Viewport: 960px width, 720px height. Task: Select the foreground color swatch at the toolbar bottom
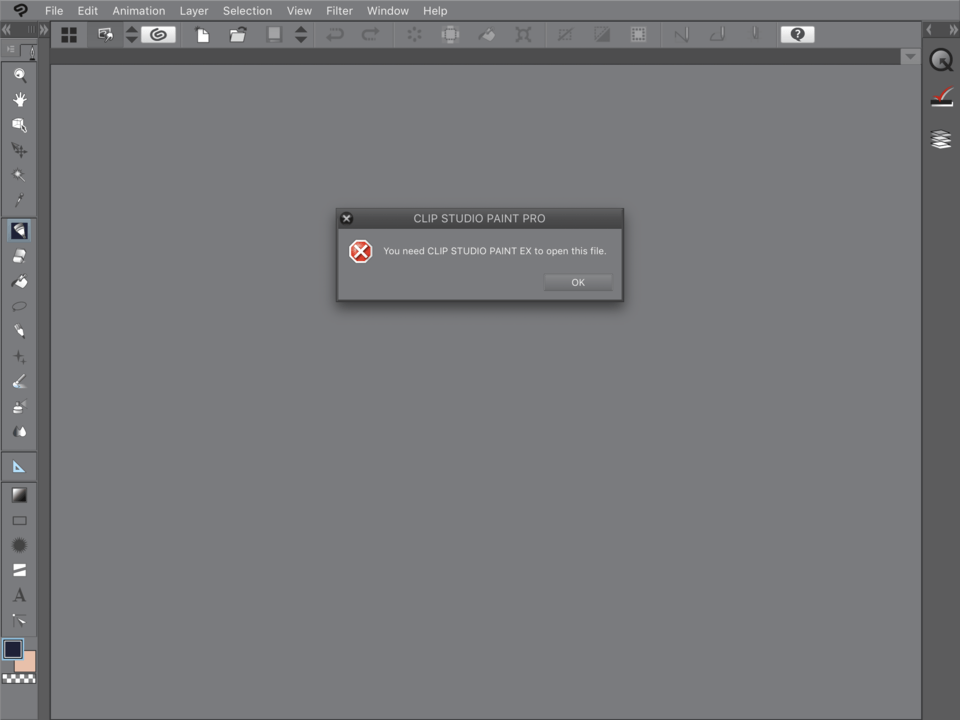12,650
